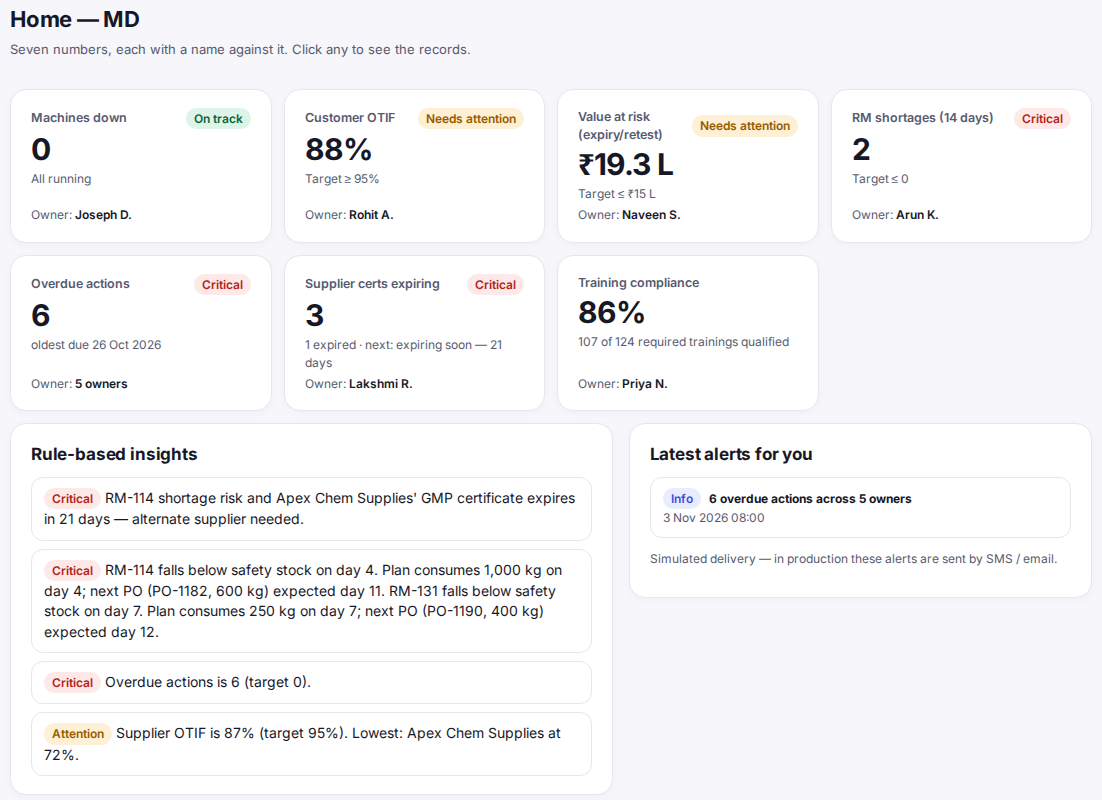
Task: Click "Owner: Arun K."
Action: [x=895, y=215]
